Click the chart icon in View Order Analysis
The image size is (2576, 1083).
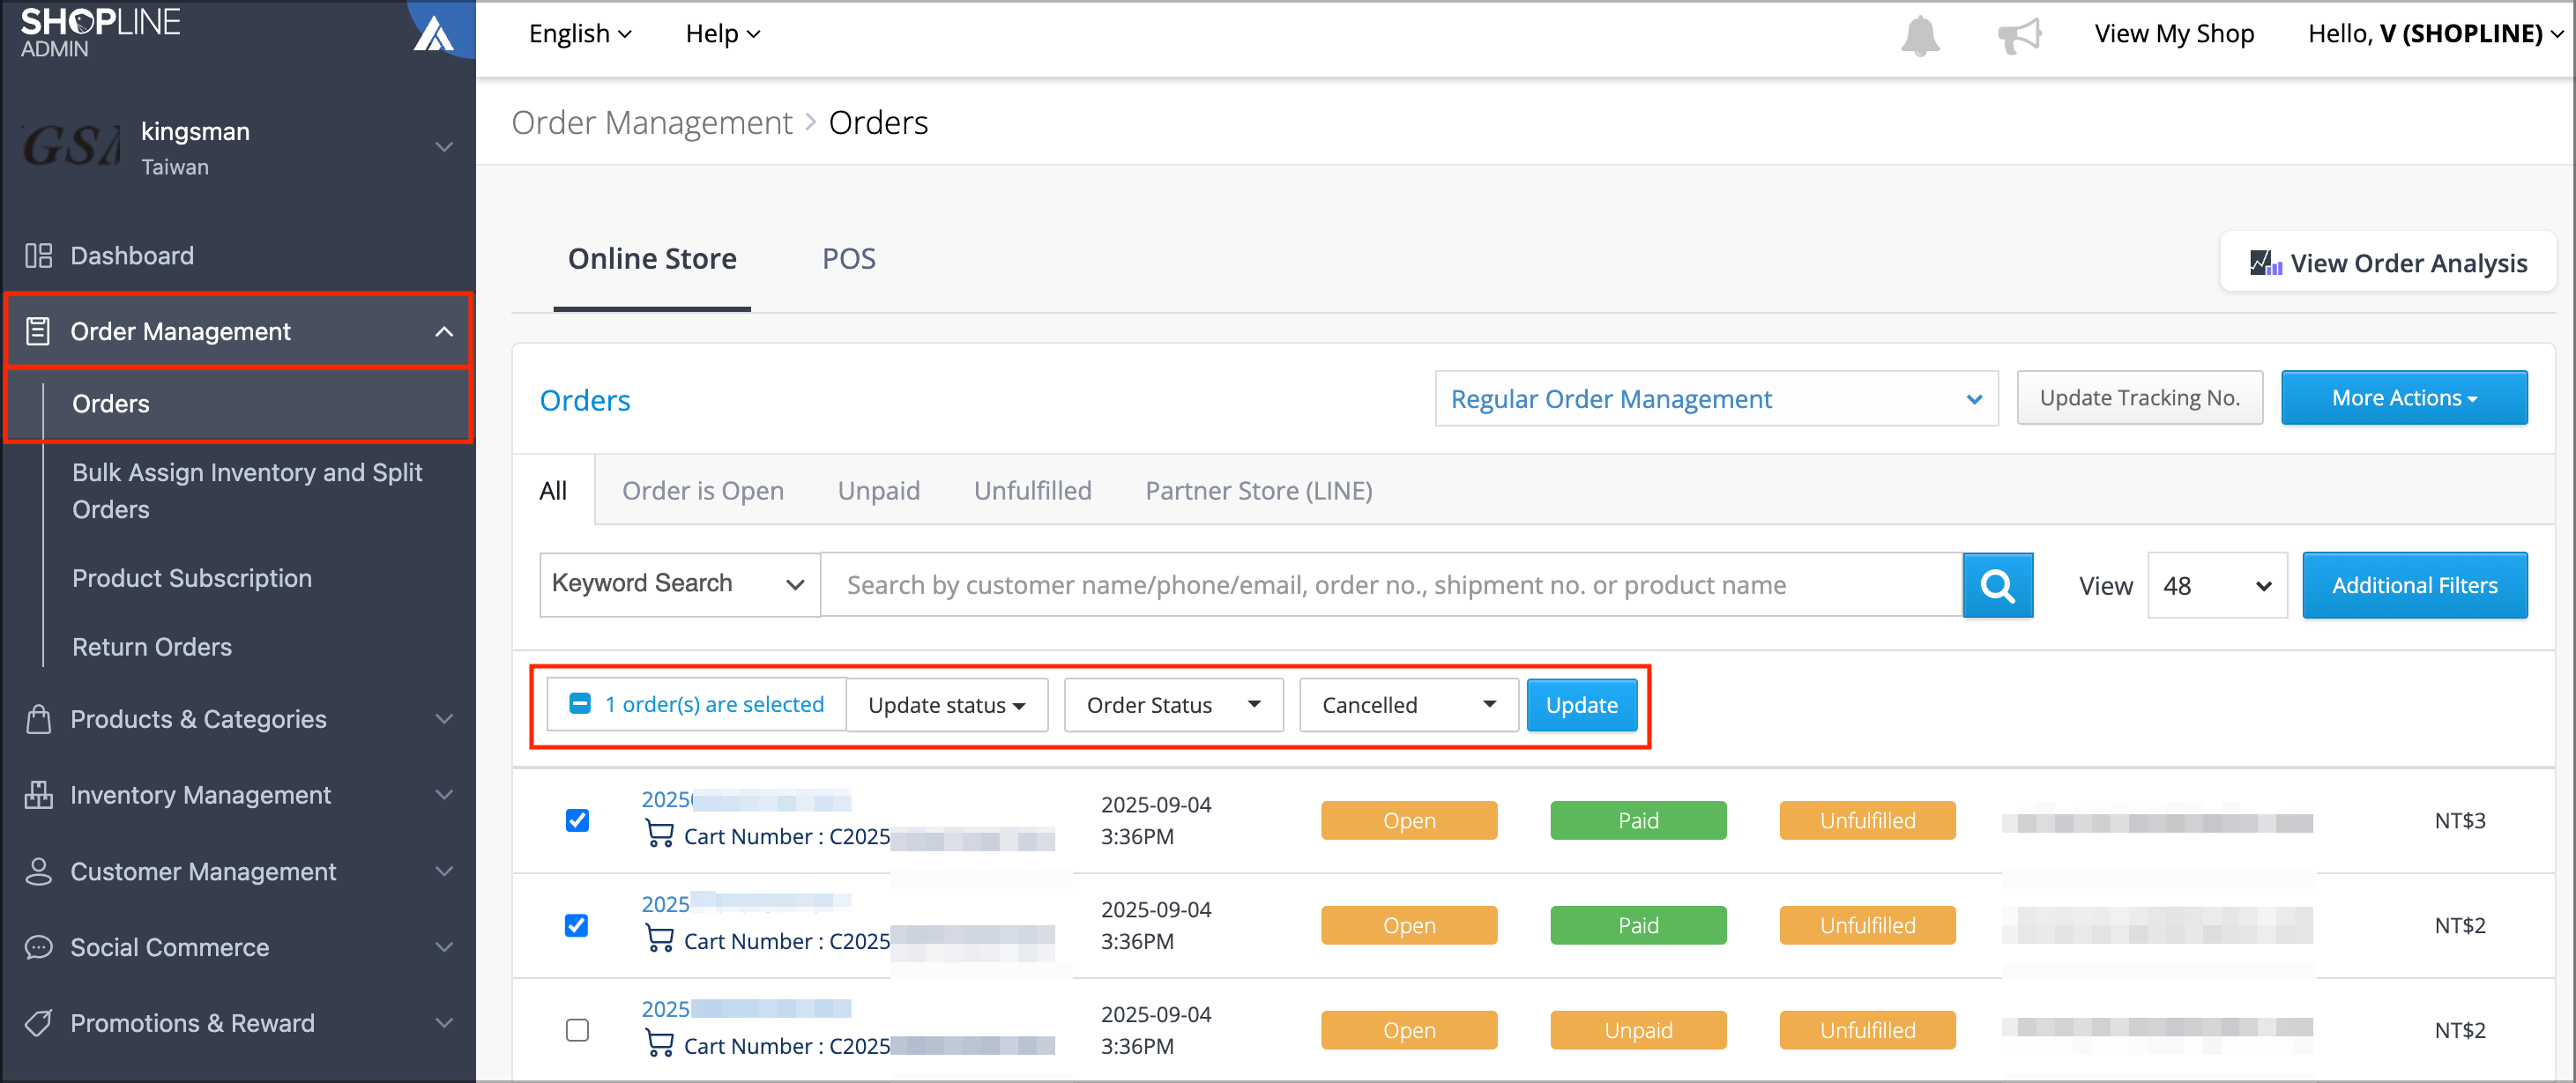(2265, 263)
